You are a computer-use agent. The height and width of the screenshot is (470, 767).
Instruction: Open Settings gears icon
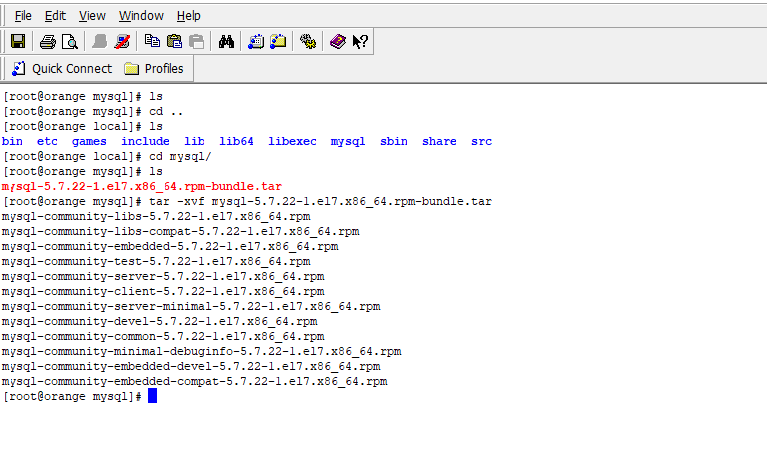click(x=308, y=42)
